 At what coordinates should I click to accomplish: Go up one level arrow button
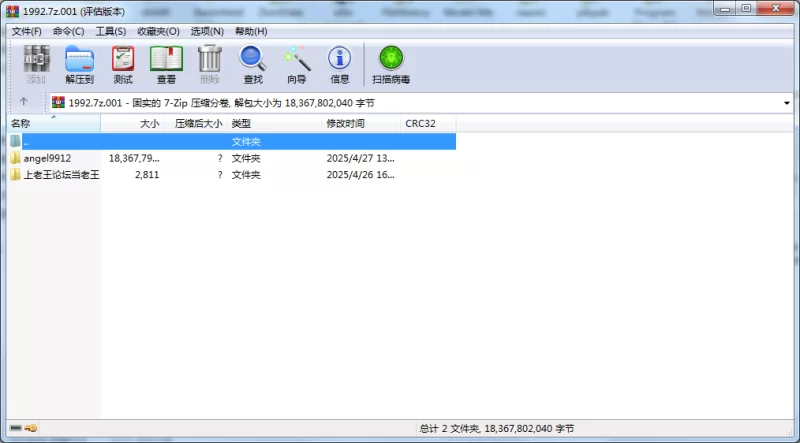pyautogui.click(x=23, y=102)
